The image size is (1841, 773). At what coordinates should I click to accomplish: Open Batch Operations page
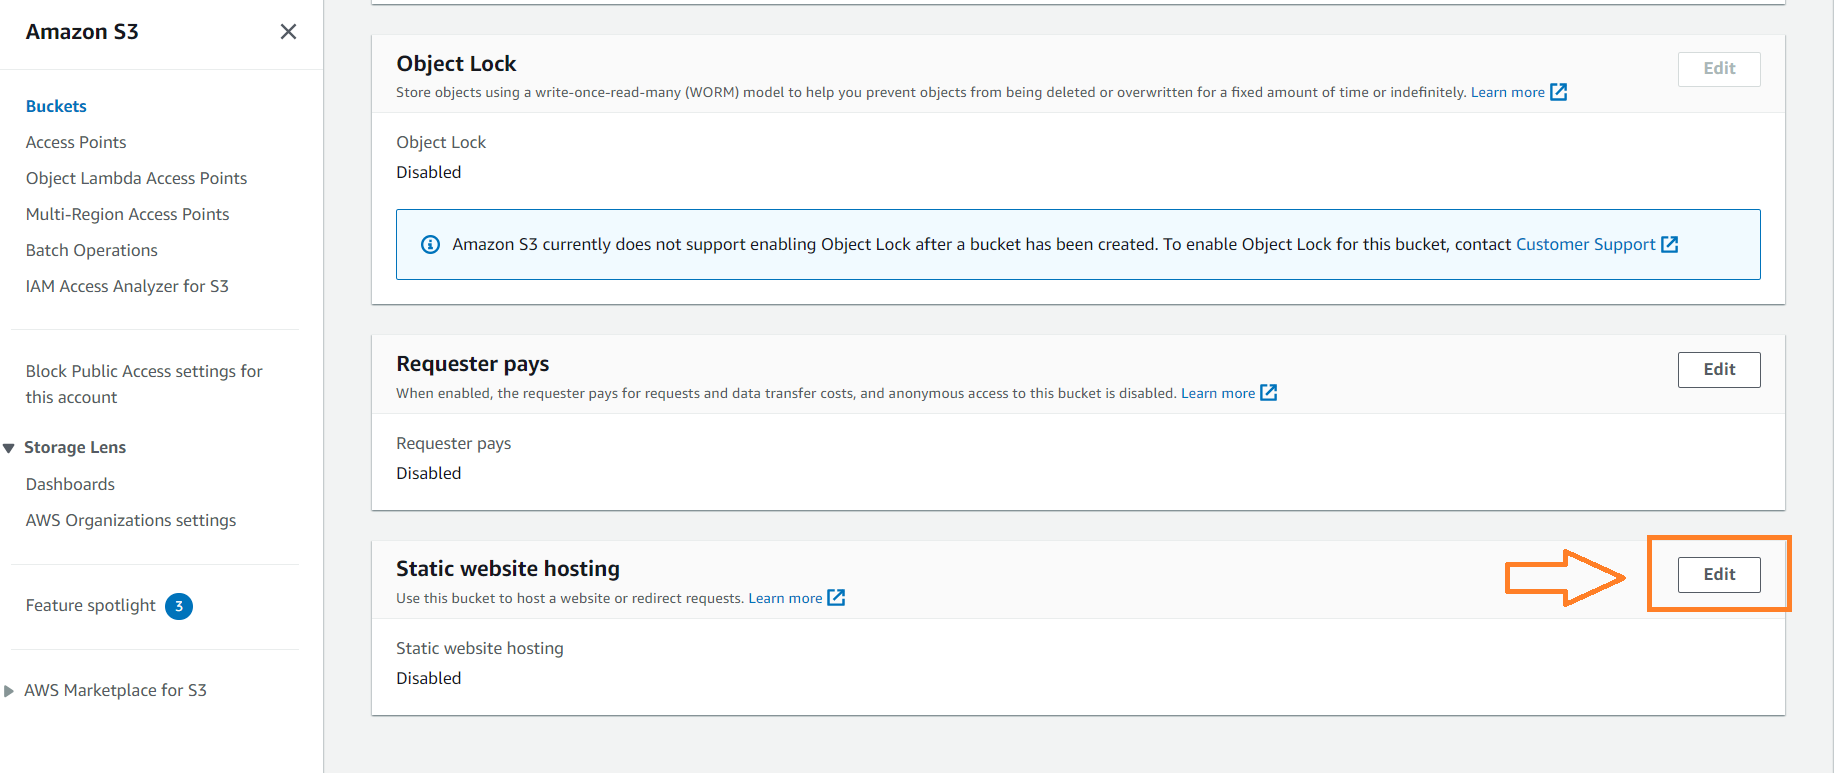92,250
